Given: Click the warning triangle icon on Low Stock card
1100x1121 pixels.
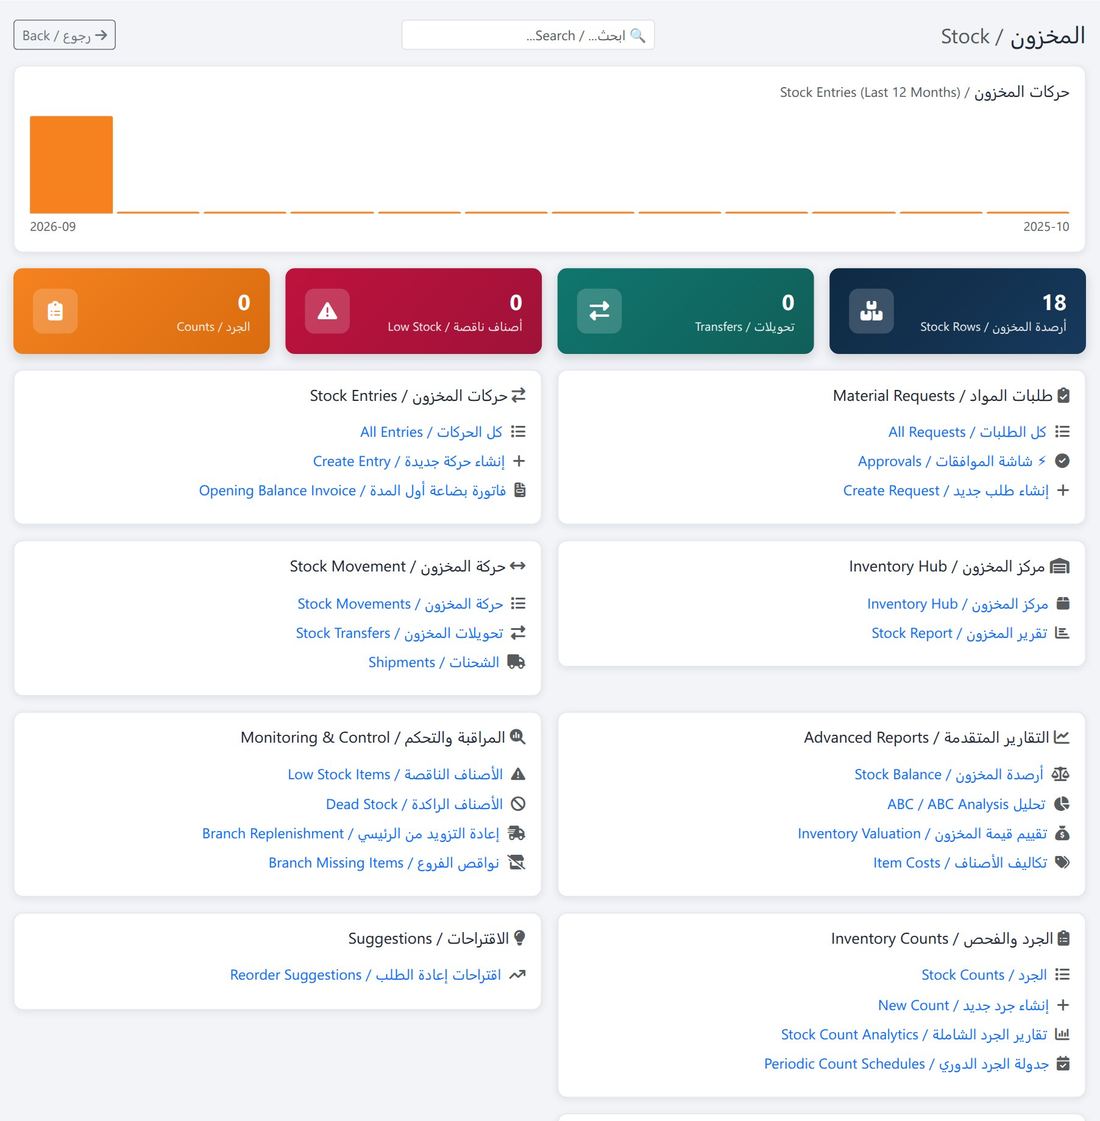Looking at the screenshot, I should [327, 311].
